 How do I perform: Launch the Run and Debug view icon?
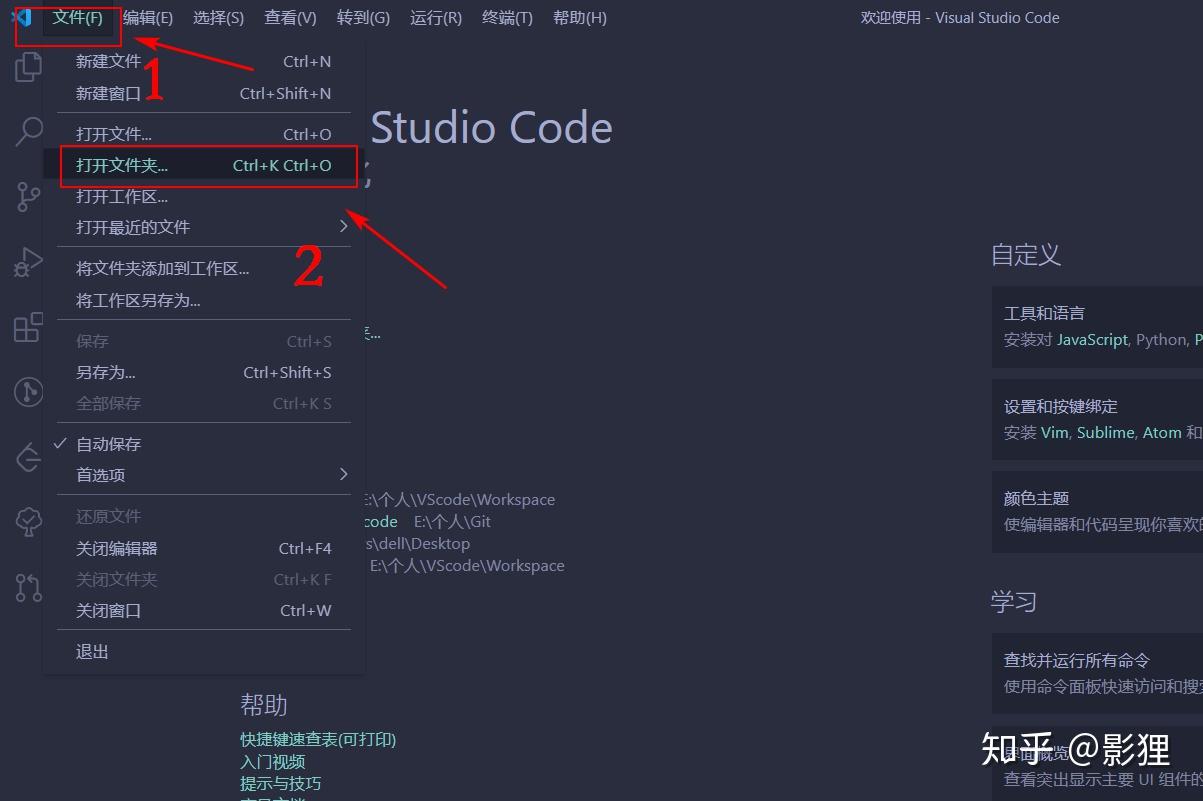[x=27, y=261]
